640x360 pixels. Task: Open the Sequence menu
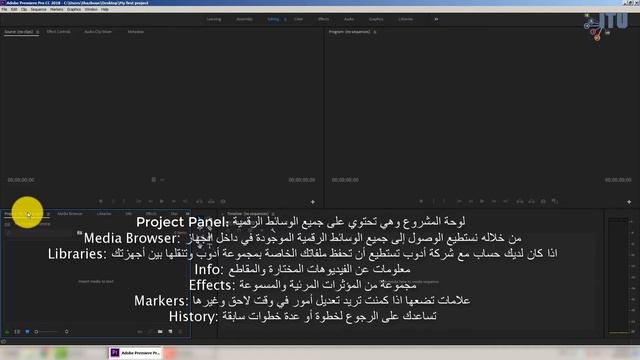pos(38,9)
